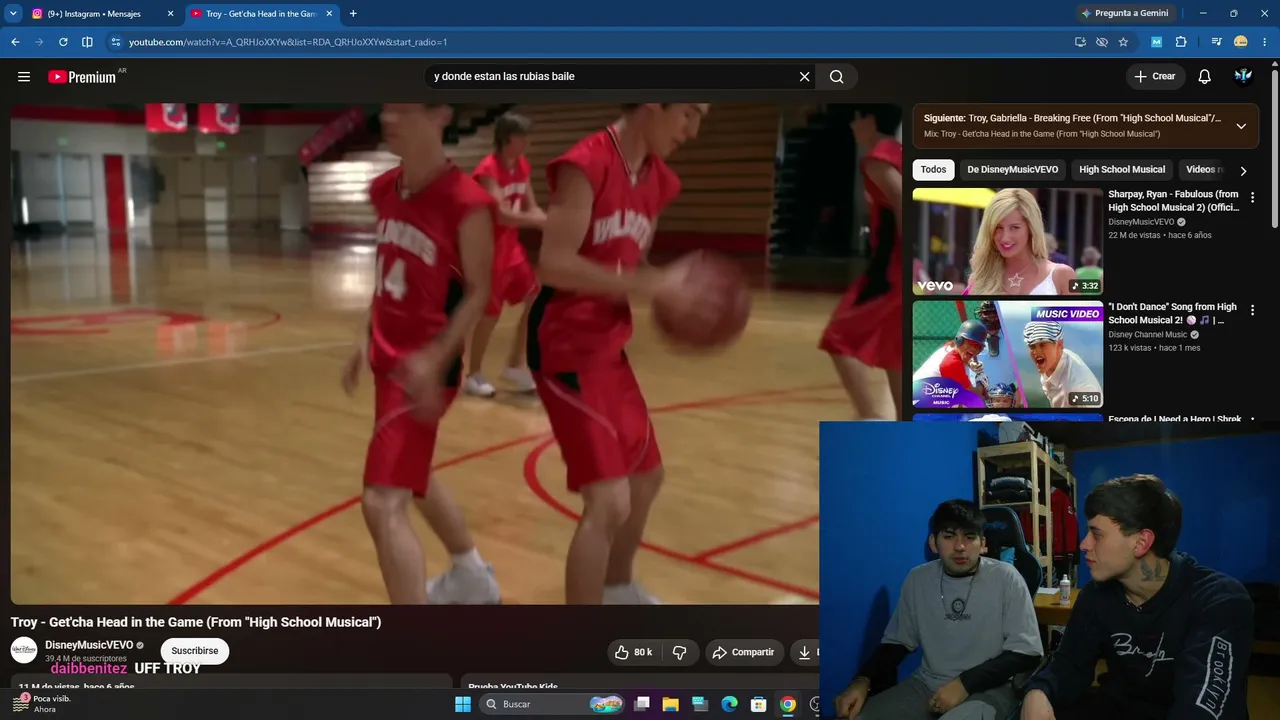Switch to the Instagram Mensajes tab

(102, 14)
